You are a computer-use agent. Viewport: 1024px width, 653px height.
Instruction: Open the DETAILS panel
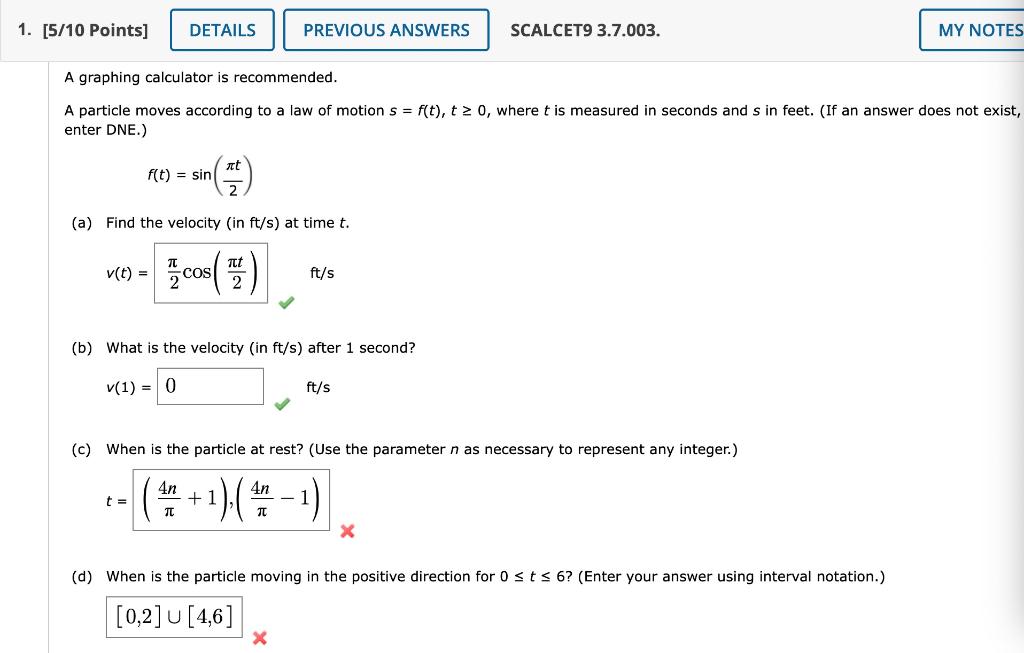222,30
